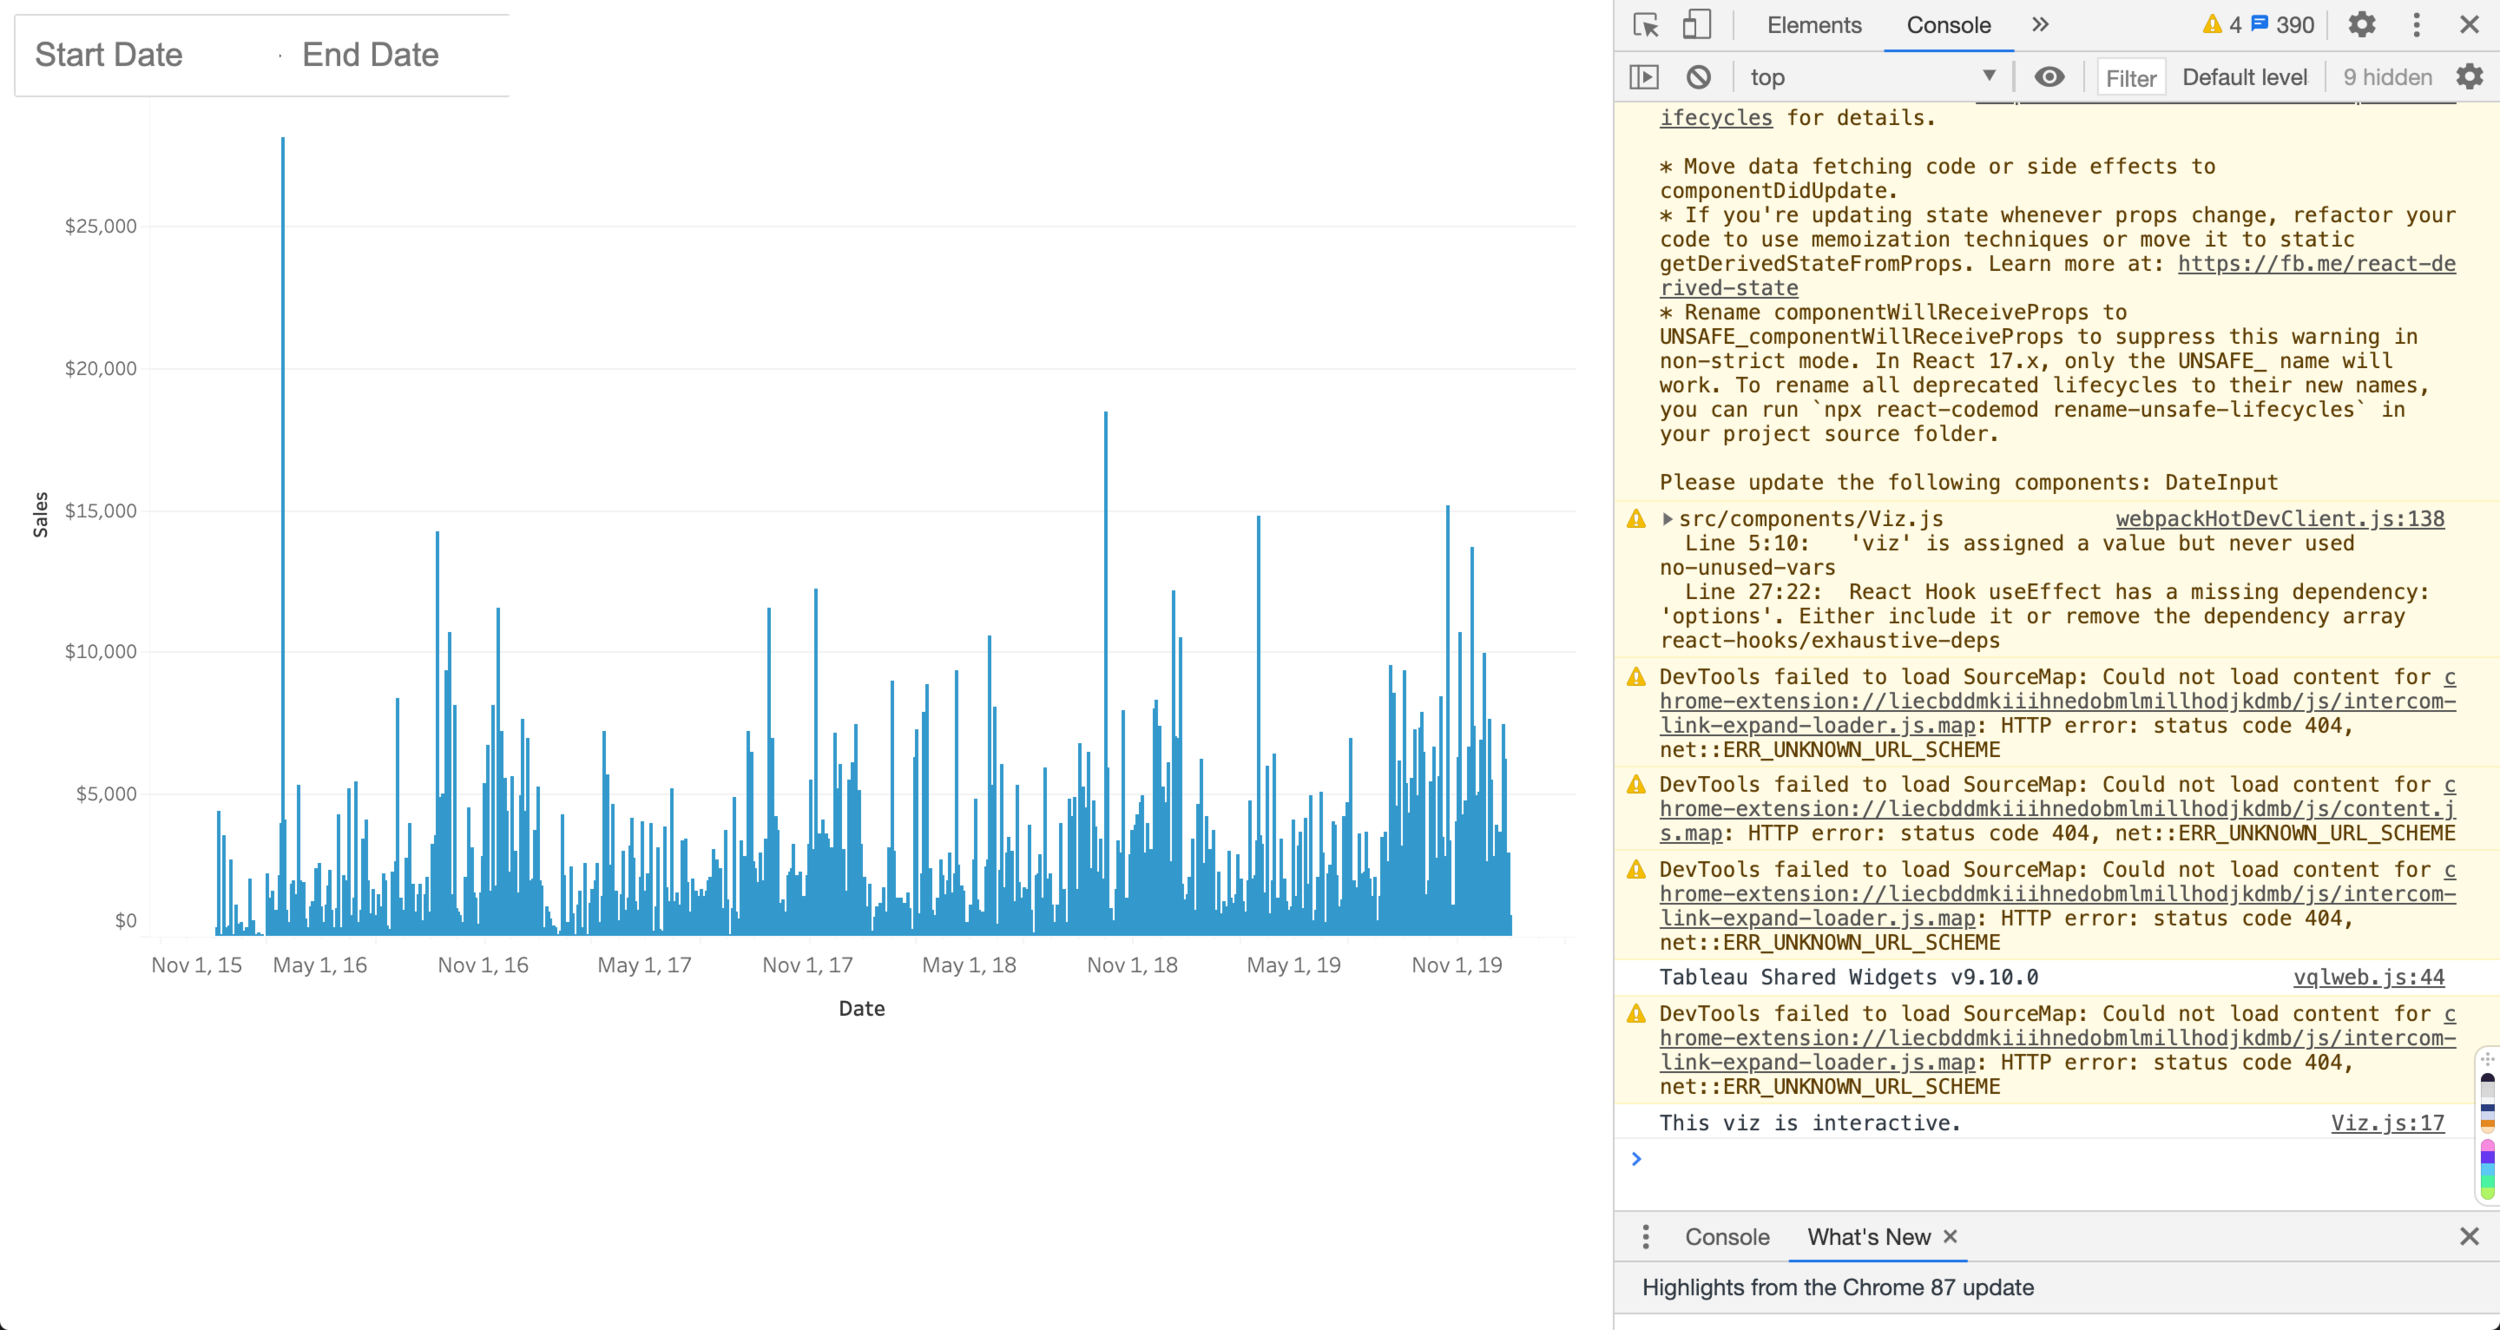Viewport: 2500px width, 1330px height.
Task: Select the What's New drawer tab
Action: [x=1868, y=1237]
